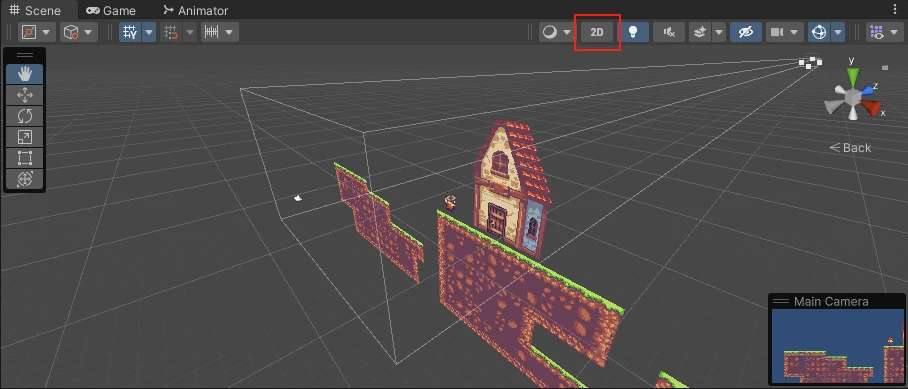Click the green Y axis cone on gizmo
This screenshot has width=908, height=389.
click(x=852, y=77)
